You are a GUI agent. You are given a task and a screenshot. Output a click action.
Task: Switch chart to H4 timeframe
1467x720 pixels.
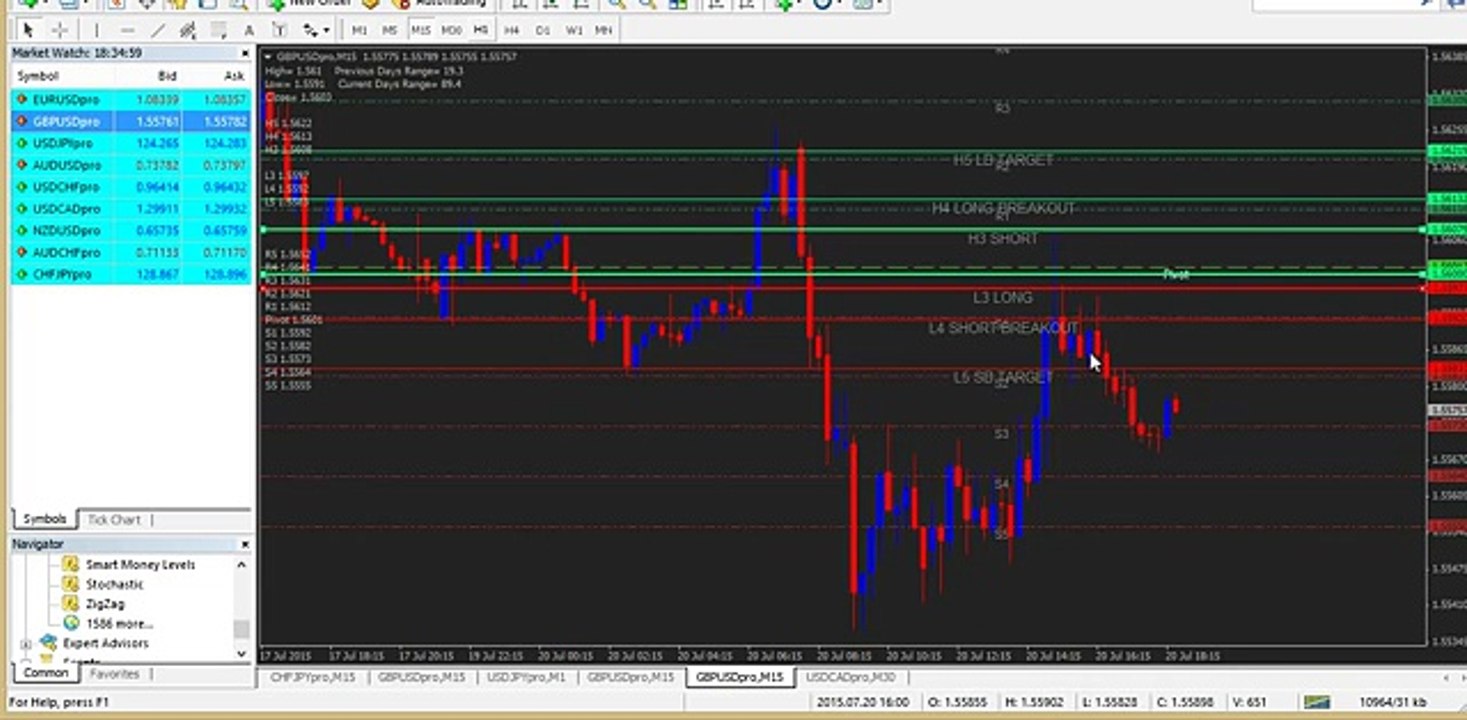[512, 30]
